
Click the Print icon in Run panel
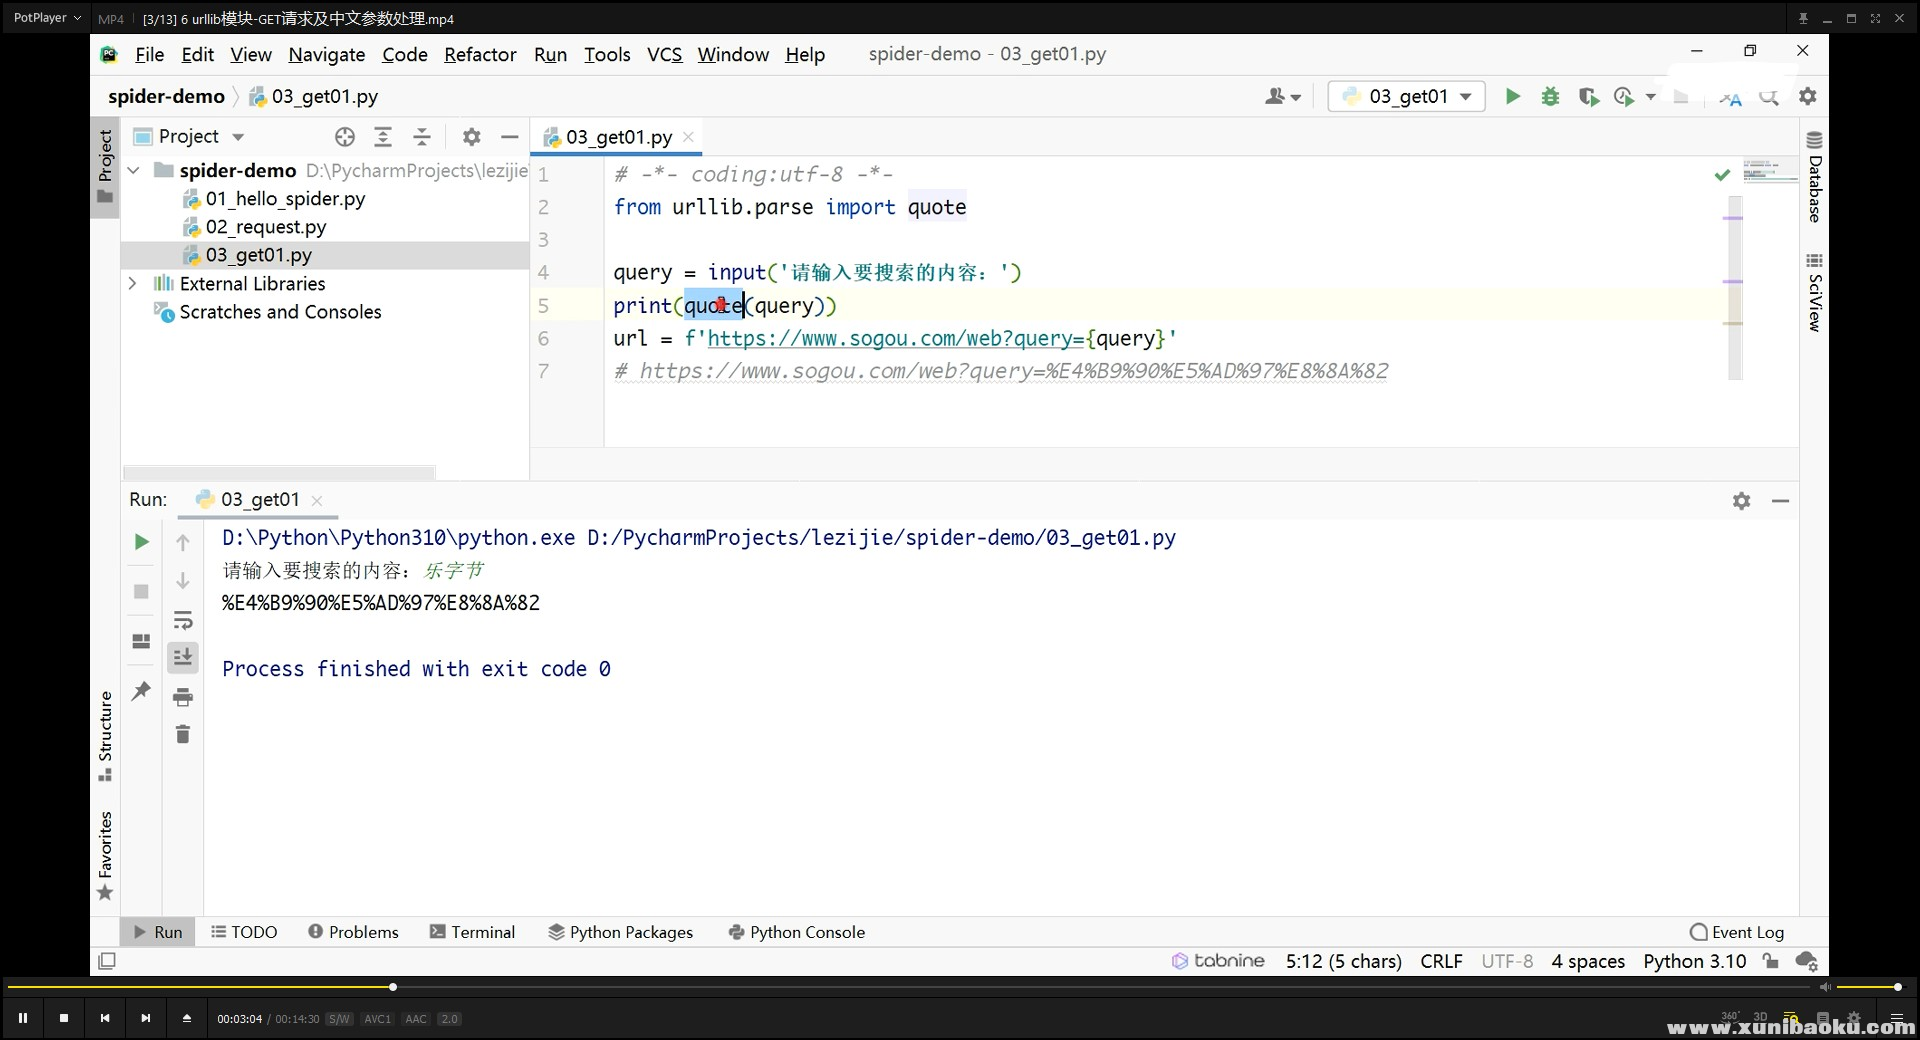(182, 697)
